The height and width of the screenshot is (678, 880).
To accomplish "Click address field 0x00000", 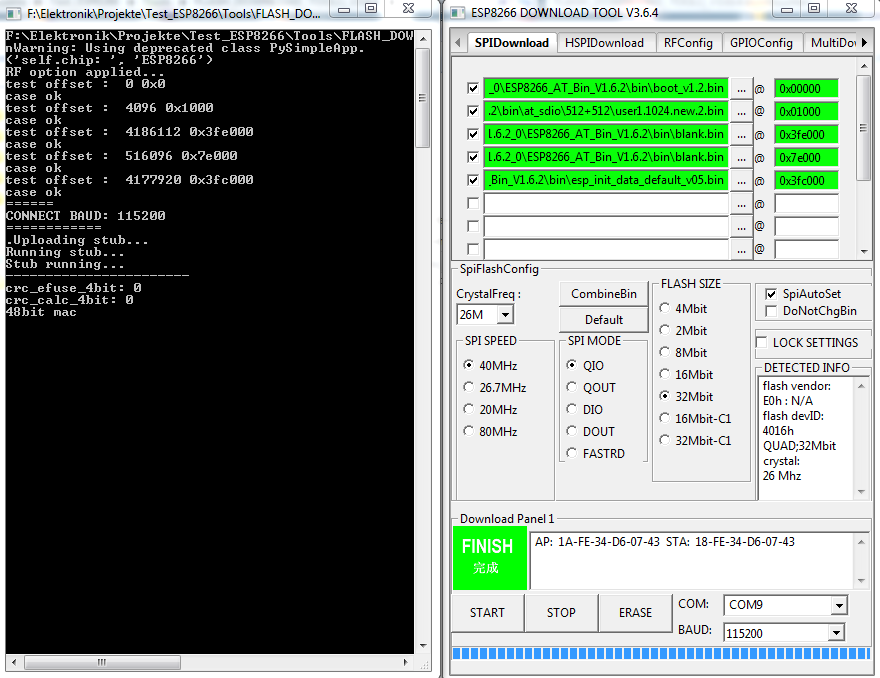I will [806, 89].
